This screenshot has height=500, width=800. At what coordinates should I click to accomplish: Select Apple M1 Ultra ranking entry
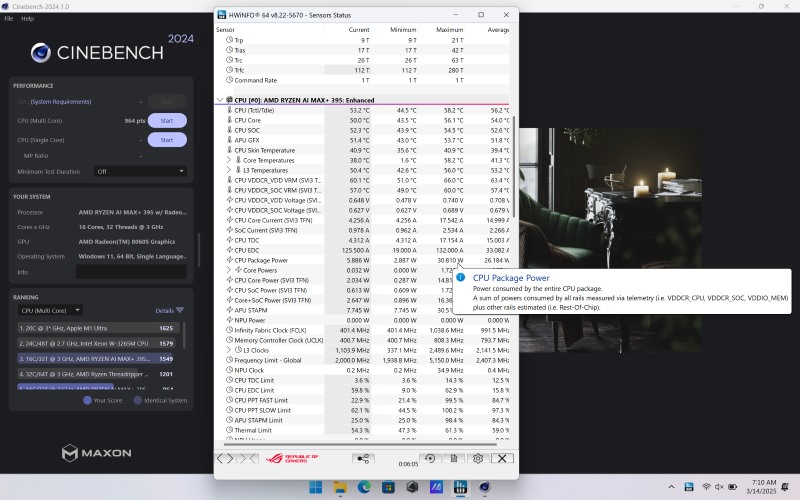pos(97,328)
